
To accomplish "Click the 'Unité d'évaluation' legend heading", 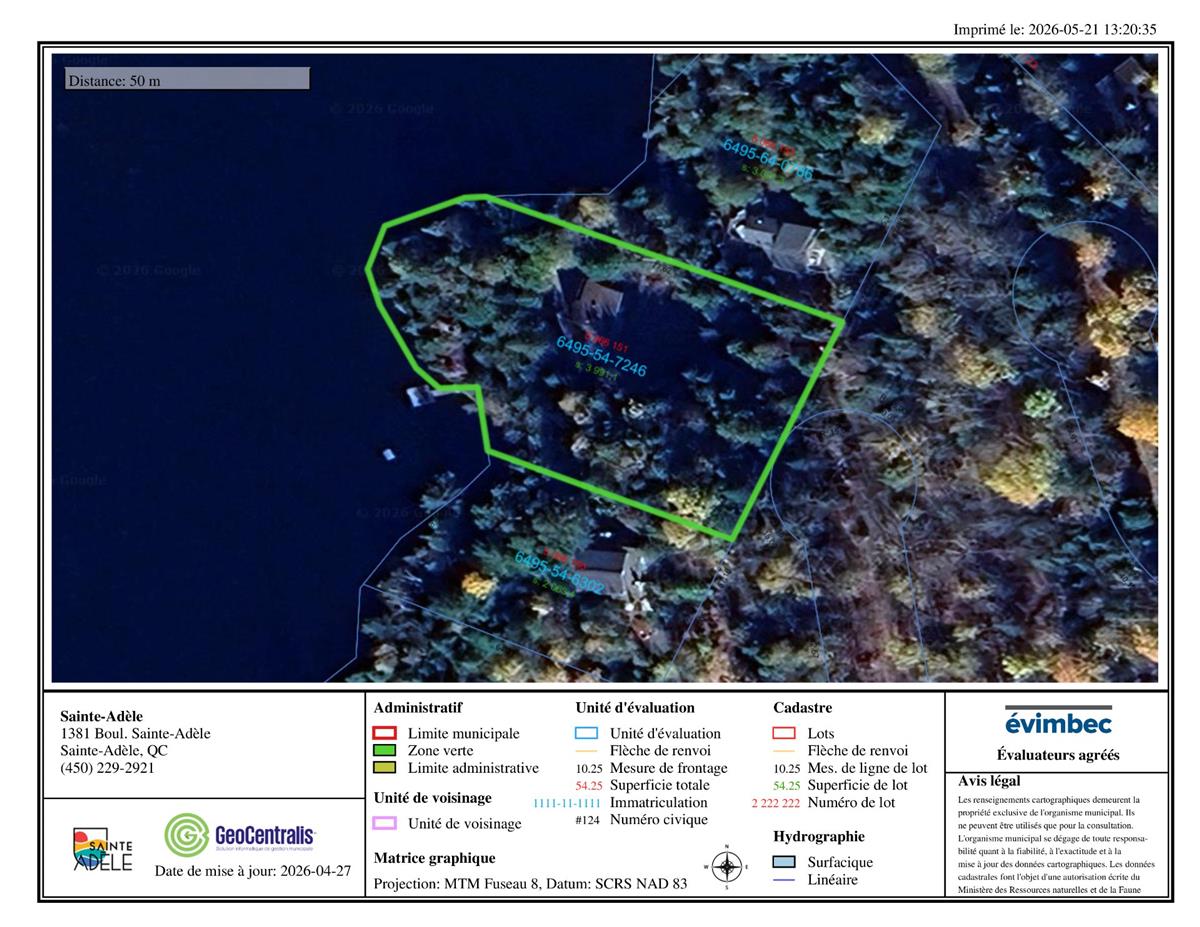I will (x=635, y=708).
